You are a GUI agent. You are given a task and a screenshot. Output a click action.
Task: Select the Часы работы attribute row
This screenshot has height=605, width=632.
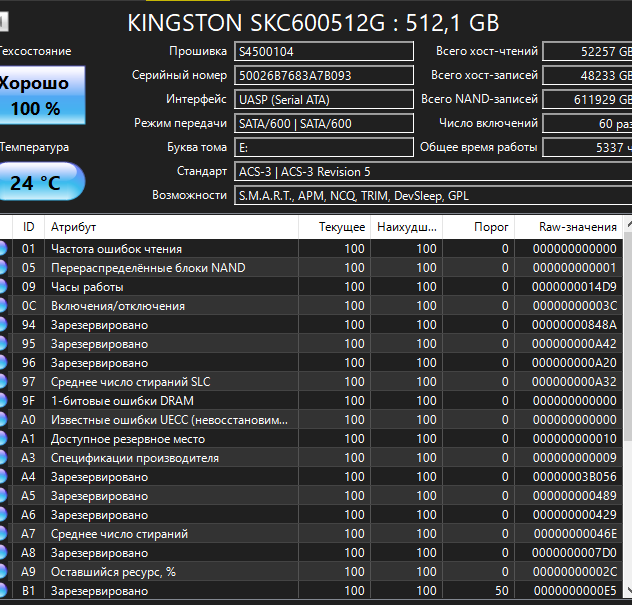coord(311,287)
